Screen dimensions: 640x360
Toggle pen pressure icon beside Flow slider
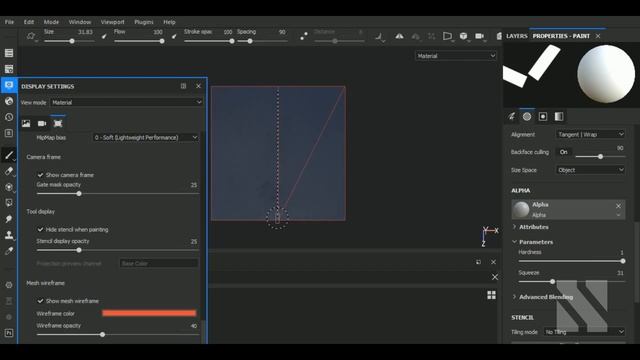174,36
